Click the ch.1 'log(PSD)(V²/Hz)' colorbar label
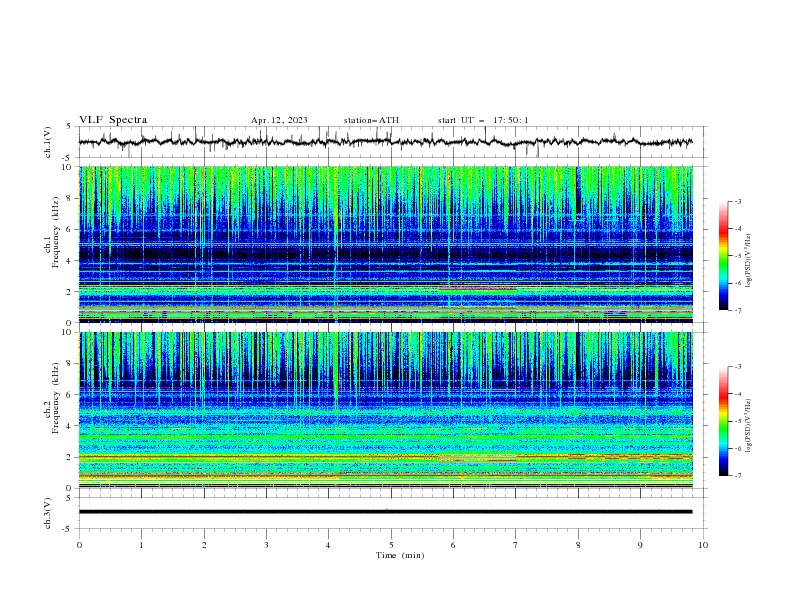The image size is (792, 612). 749,261
